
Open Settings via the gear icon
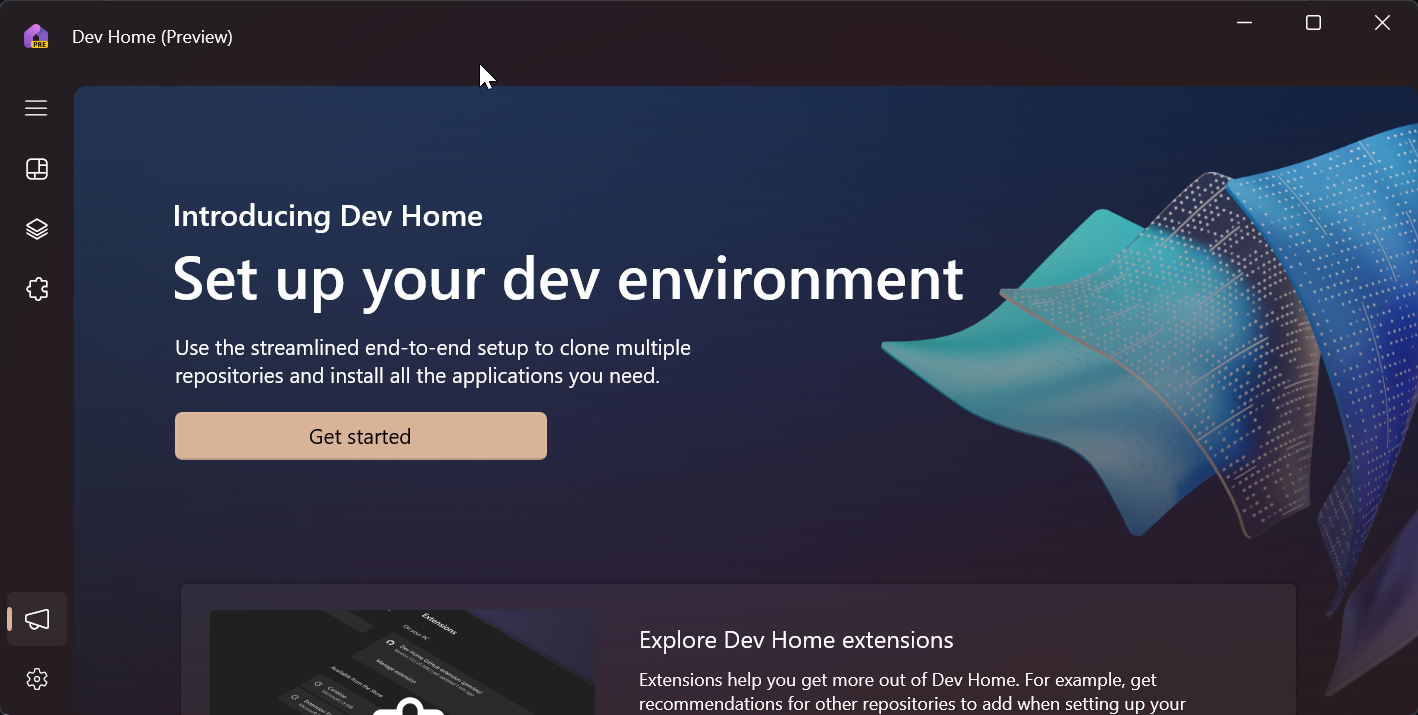[37, 679]
